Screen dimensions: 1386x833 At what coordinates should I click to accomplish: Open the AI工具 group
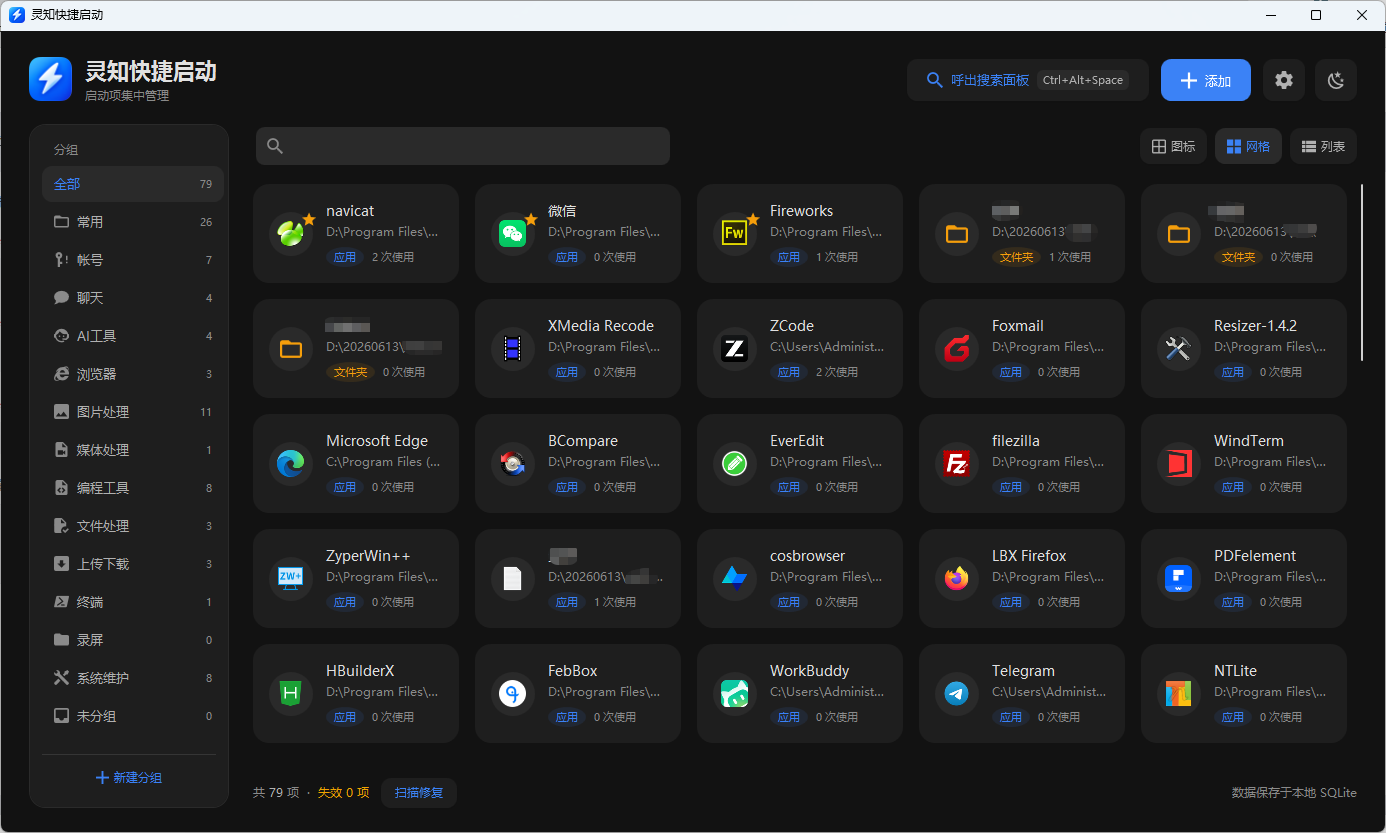(x=133, y=336)
